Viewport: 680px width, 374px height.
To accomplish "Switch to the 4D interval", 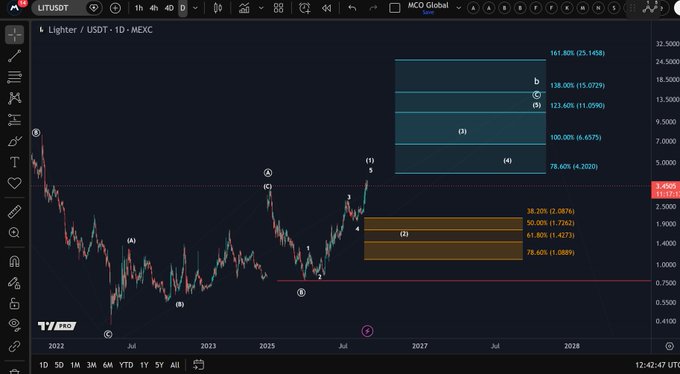I will tap(169, 8).
